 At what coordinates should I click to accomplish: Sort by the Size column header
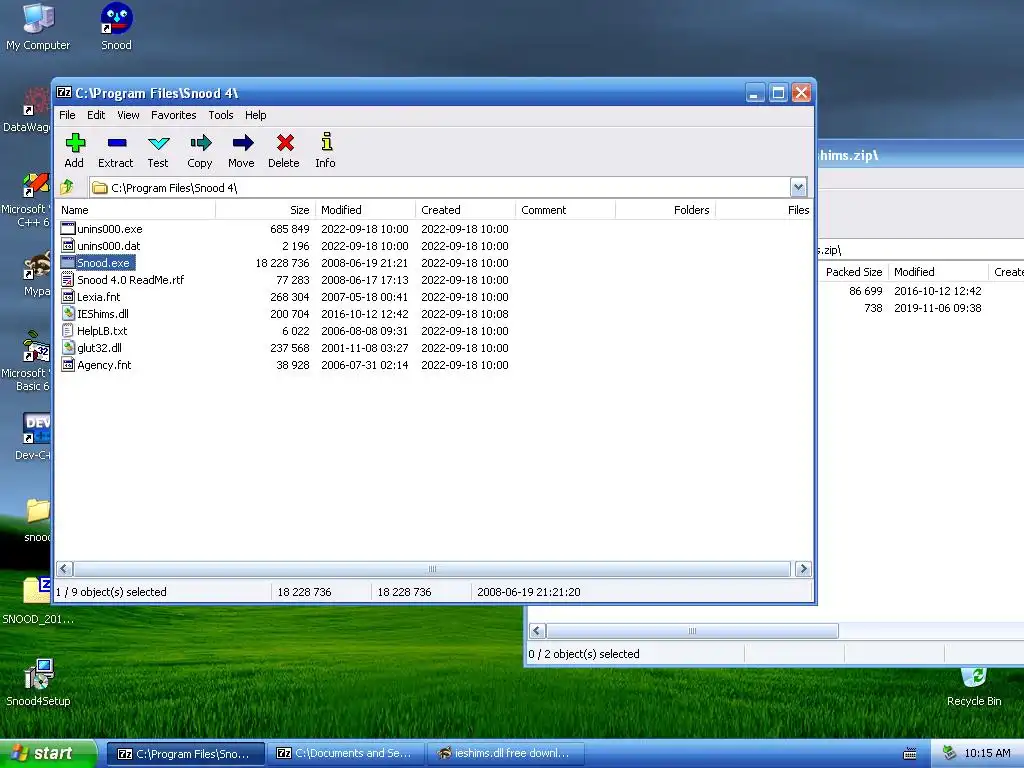click(266, 210)
